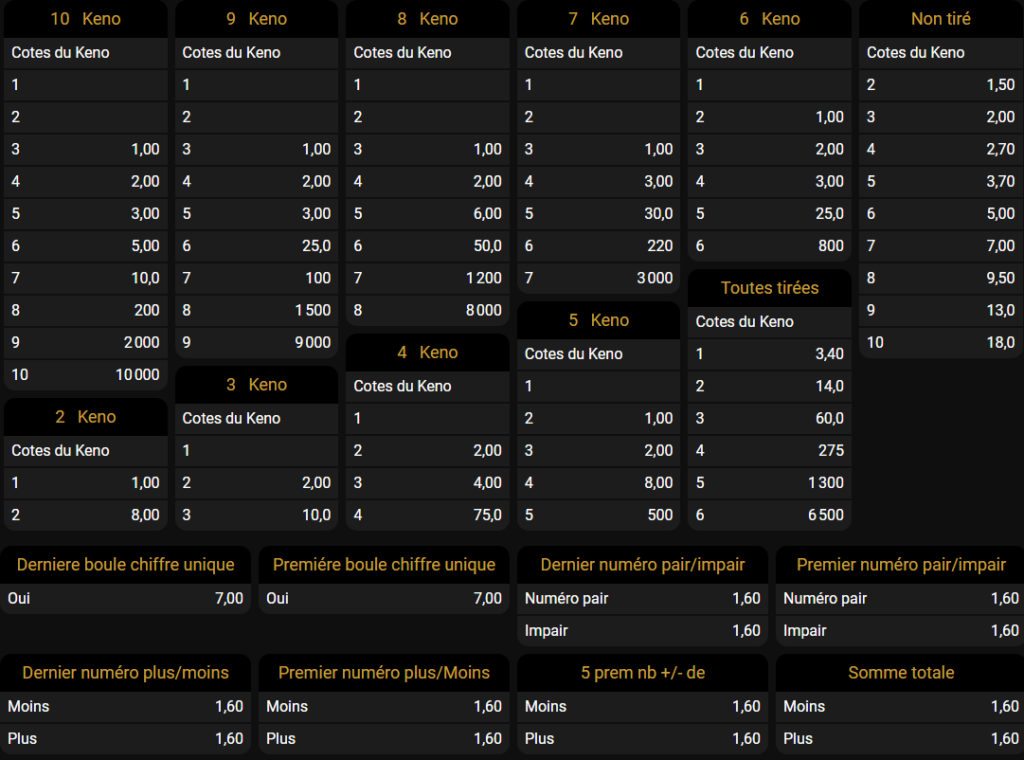Pick Moins under 5 prem nb +/- de
Image resolution: width=1024 pixels, height=760 pixels.
coord(642,707)
